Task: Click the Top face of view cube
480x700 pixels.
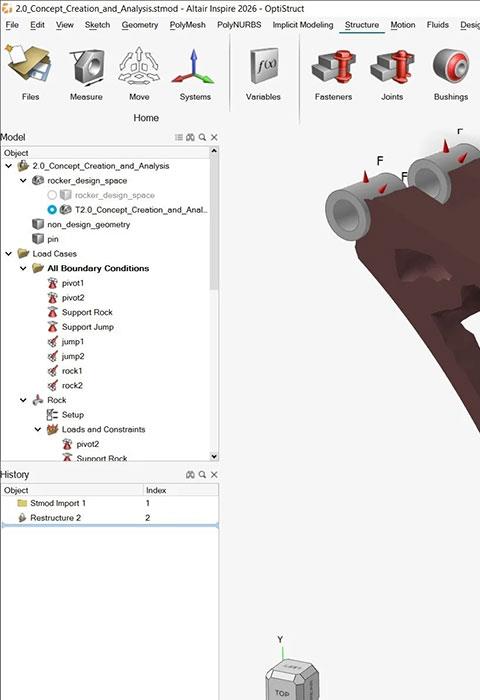Action: tap(282, 692)
